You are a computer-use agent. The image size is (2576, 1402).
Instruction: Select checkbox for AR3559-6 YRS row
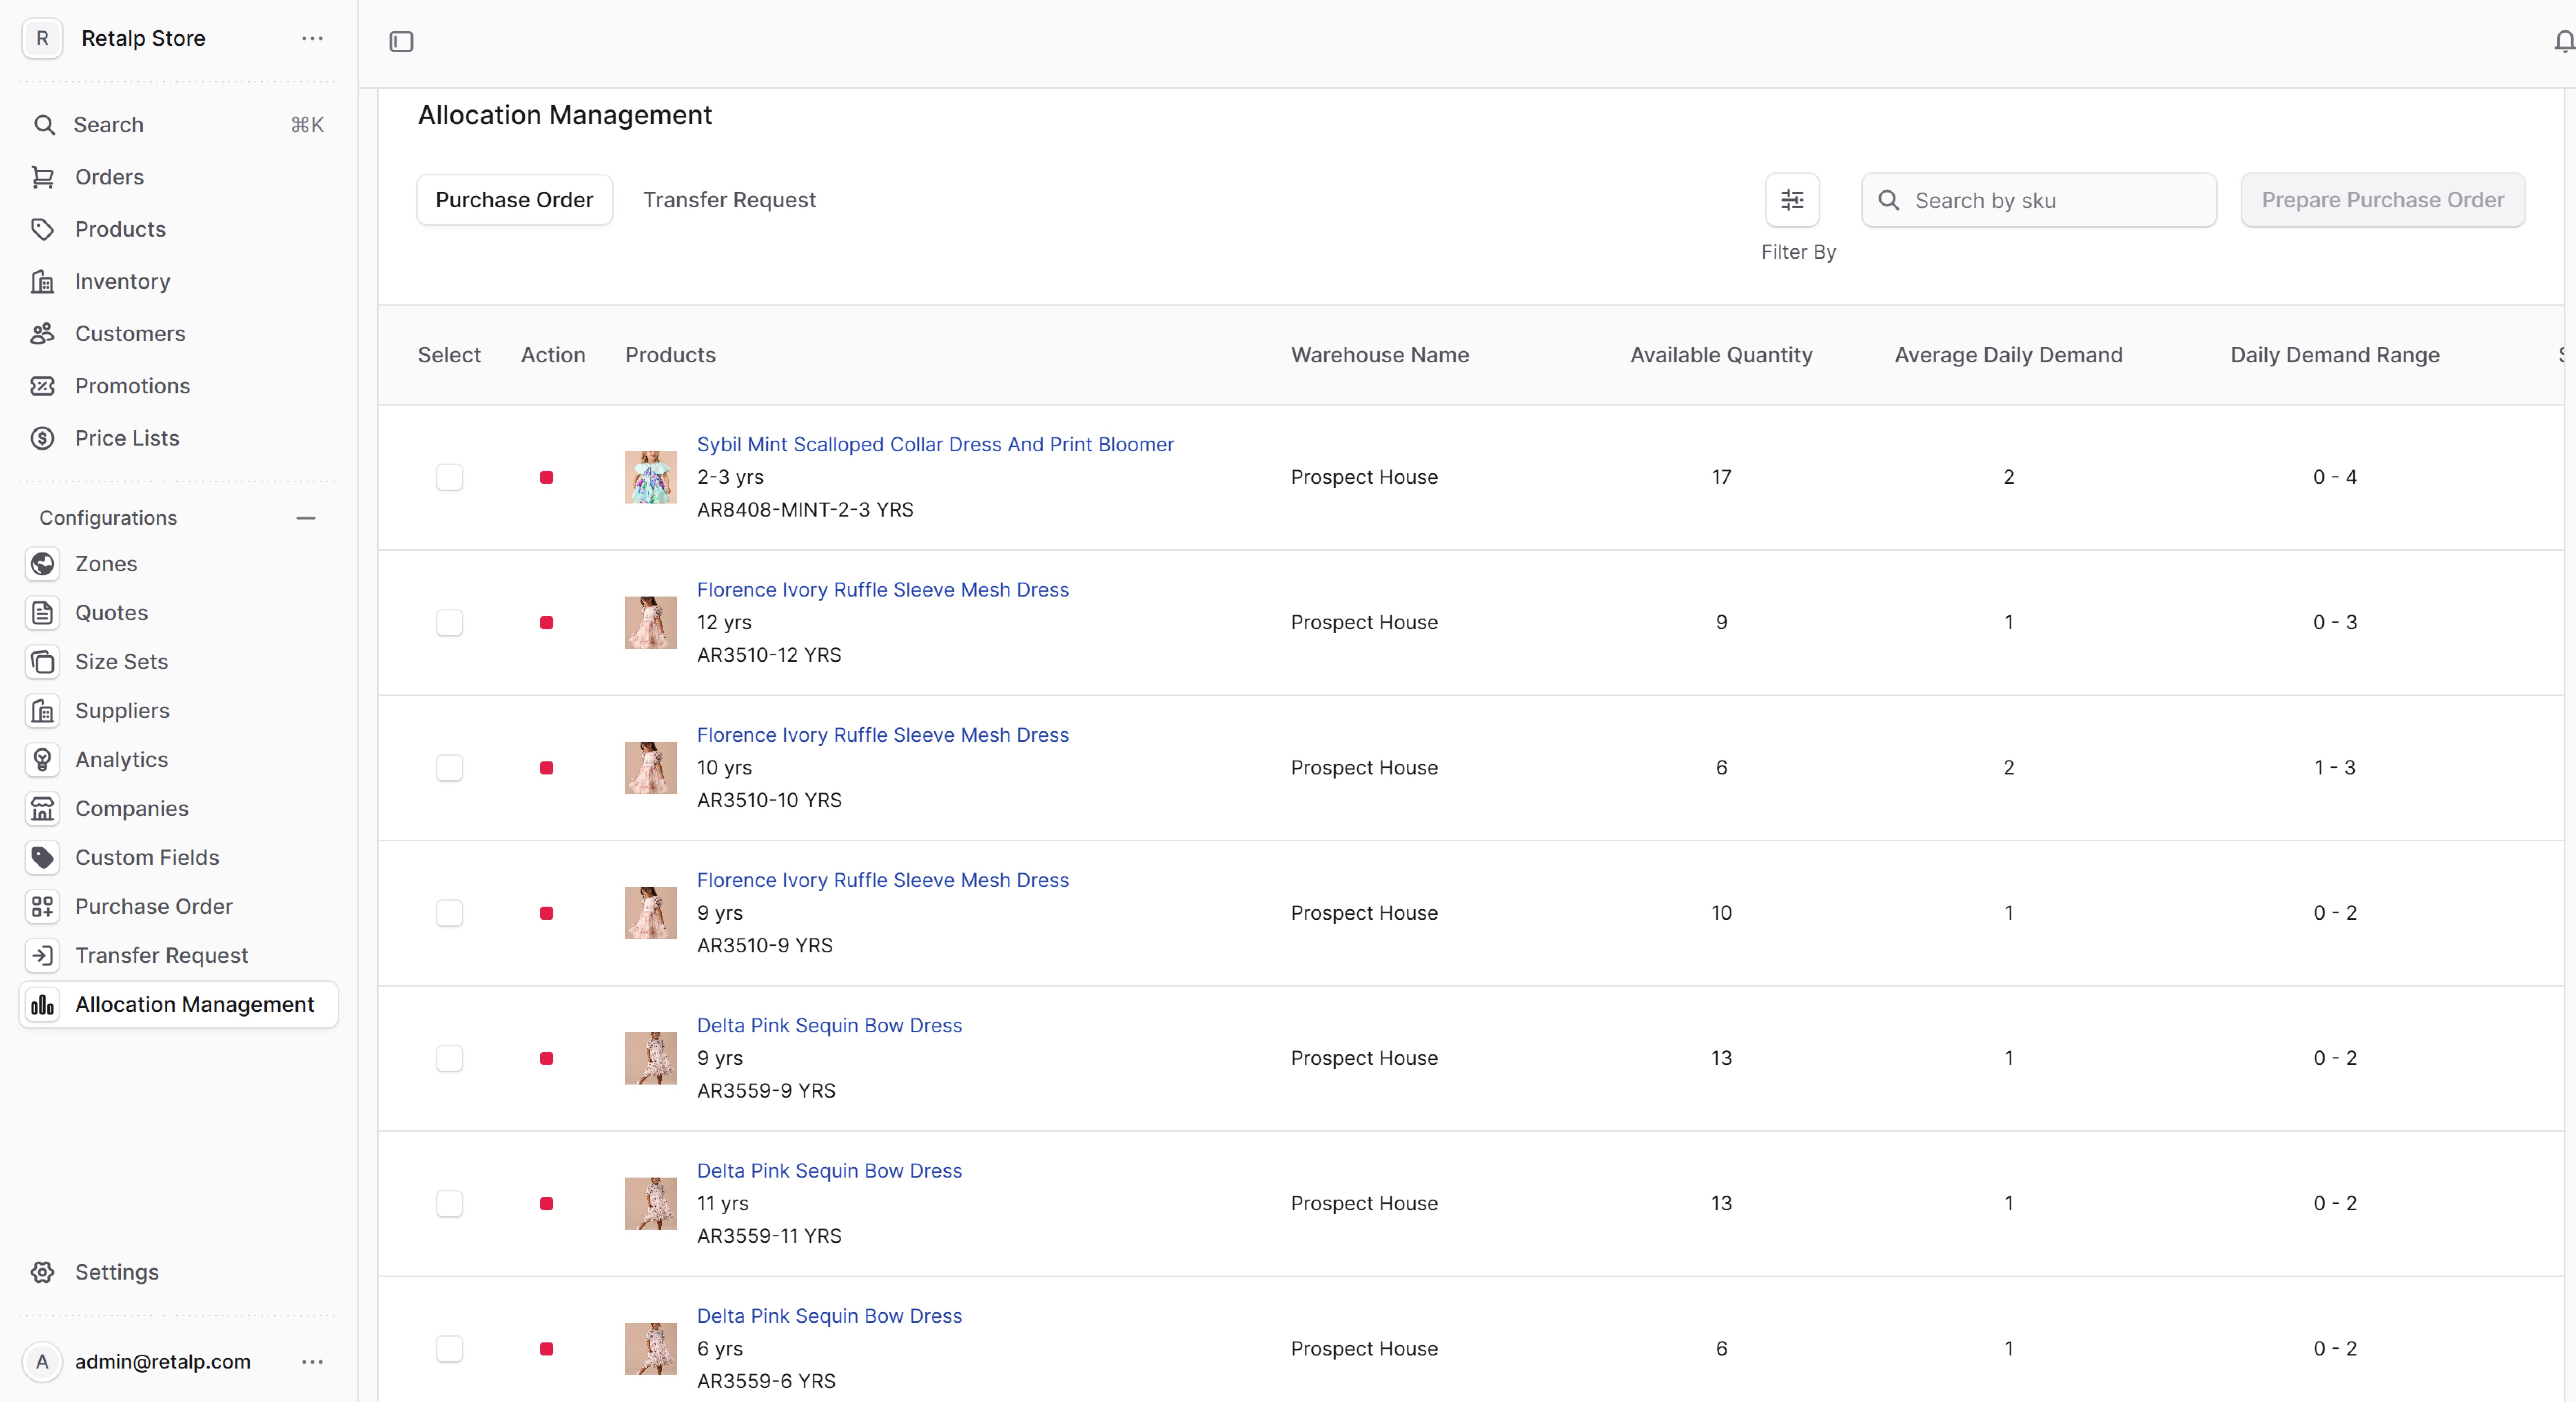(x=449, y=1349)
